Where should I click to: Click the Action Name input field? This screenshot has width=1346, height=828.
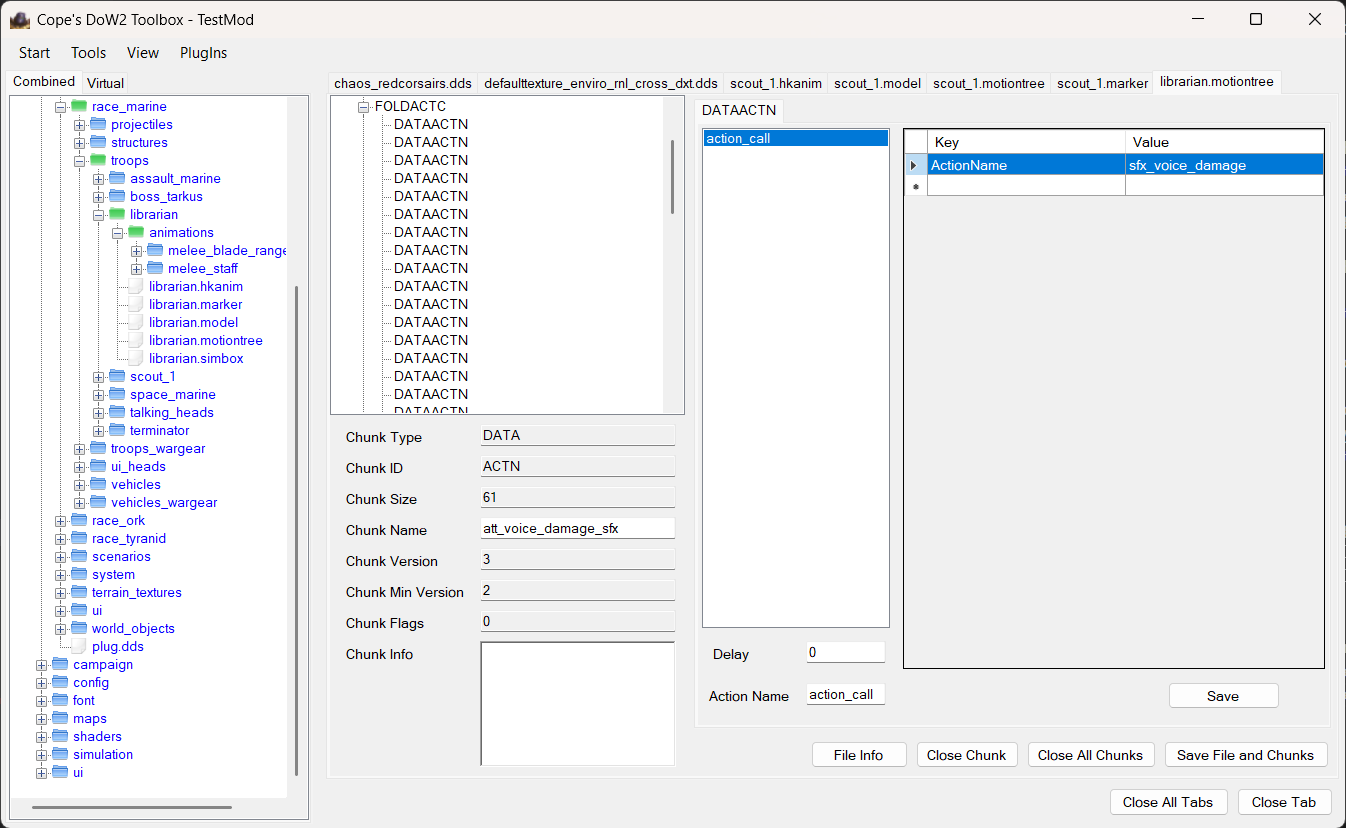845,694
